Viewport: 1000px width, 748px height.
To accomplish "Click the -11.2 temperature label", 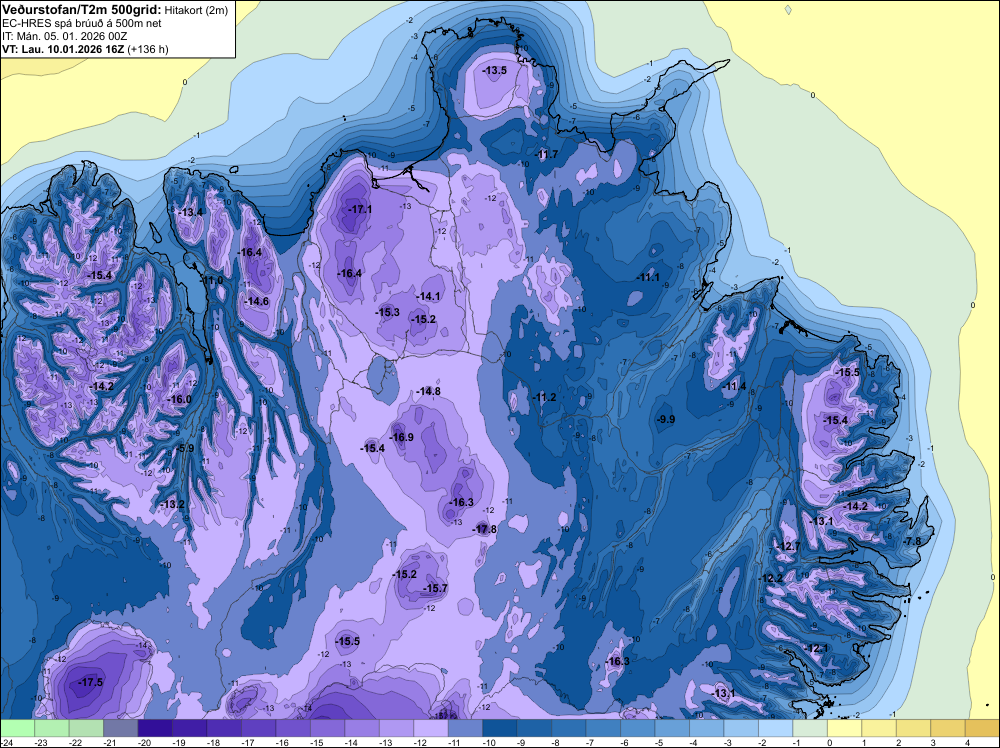I will (545, 397).
